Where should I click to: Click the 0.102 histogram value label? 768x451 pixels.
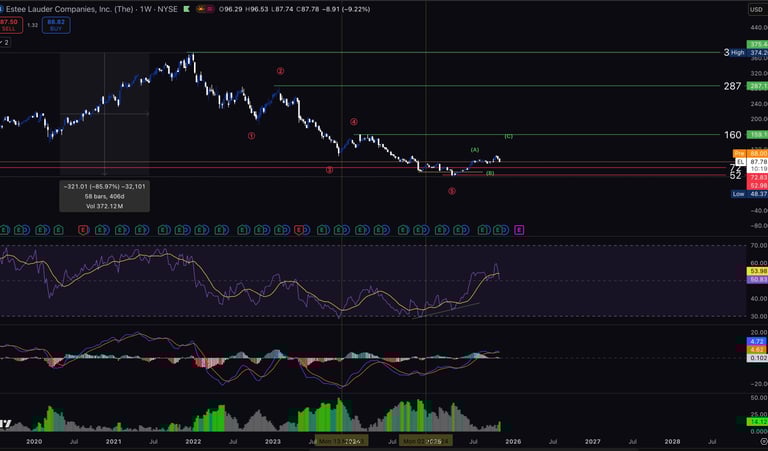pyautogui.click(x=757, y=358)
